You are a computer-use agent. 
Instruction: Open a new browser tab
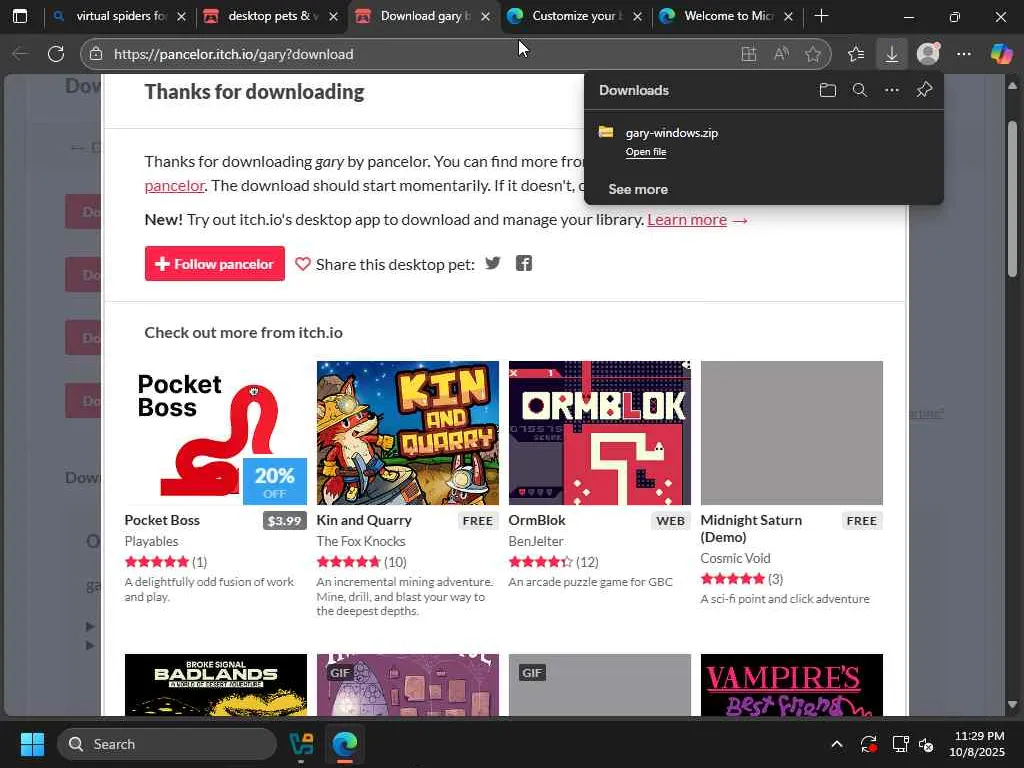822,16
